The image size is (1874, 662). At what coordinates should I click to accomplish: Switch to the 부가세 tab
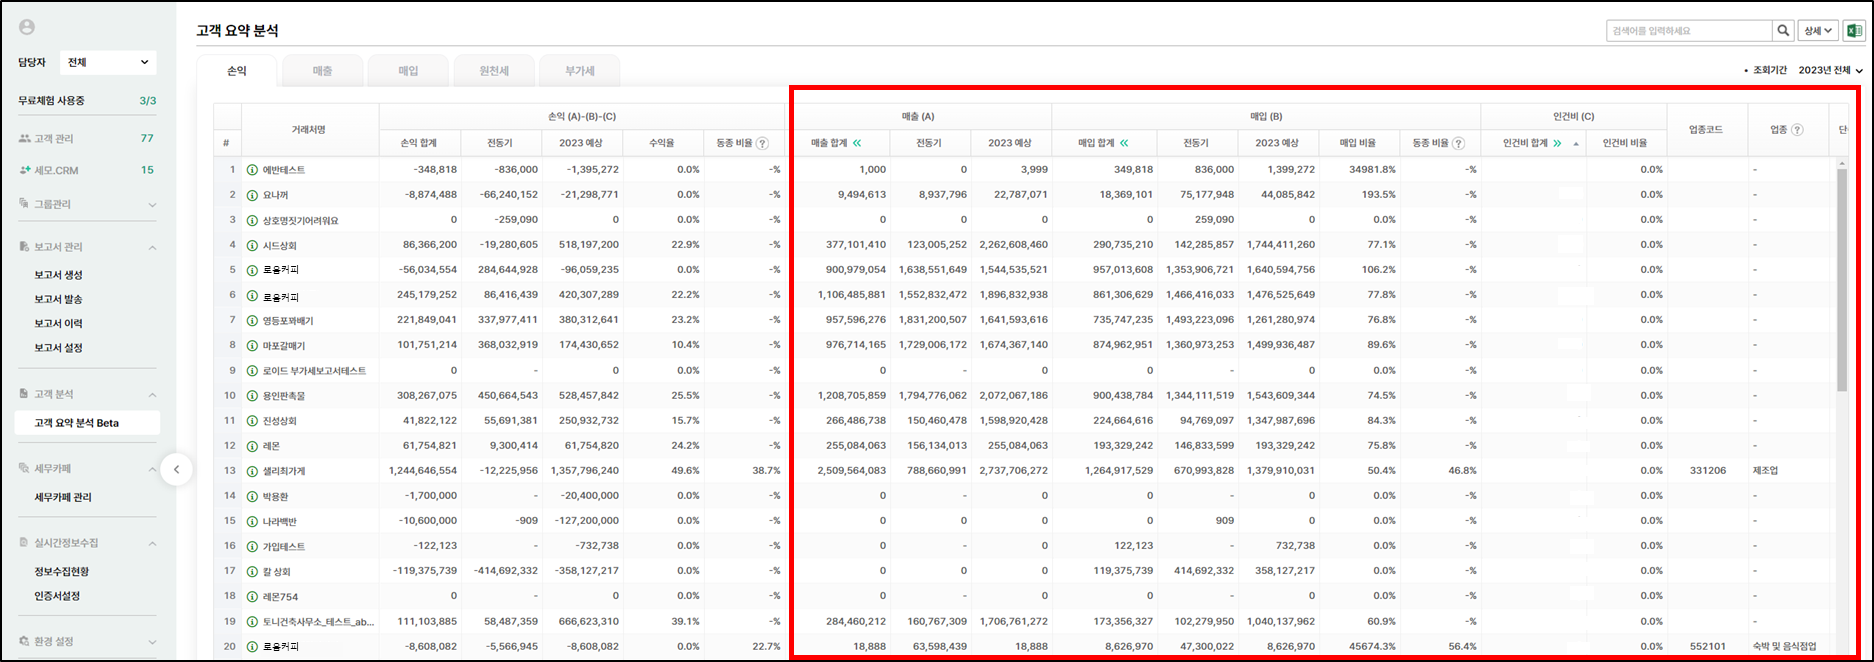[x=579, y=71]
